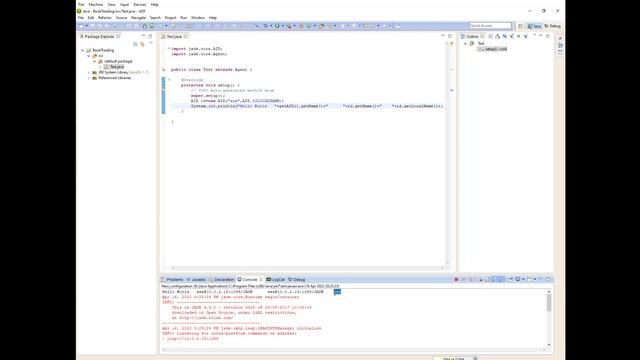Image resolution: width=640 pixels, height=360 pixels.
Task: Open the VirtualBox Machine menu
Action: pyautogui.click(x=96, y=4)
